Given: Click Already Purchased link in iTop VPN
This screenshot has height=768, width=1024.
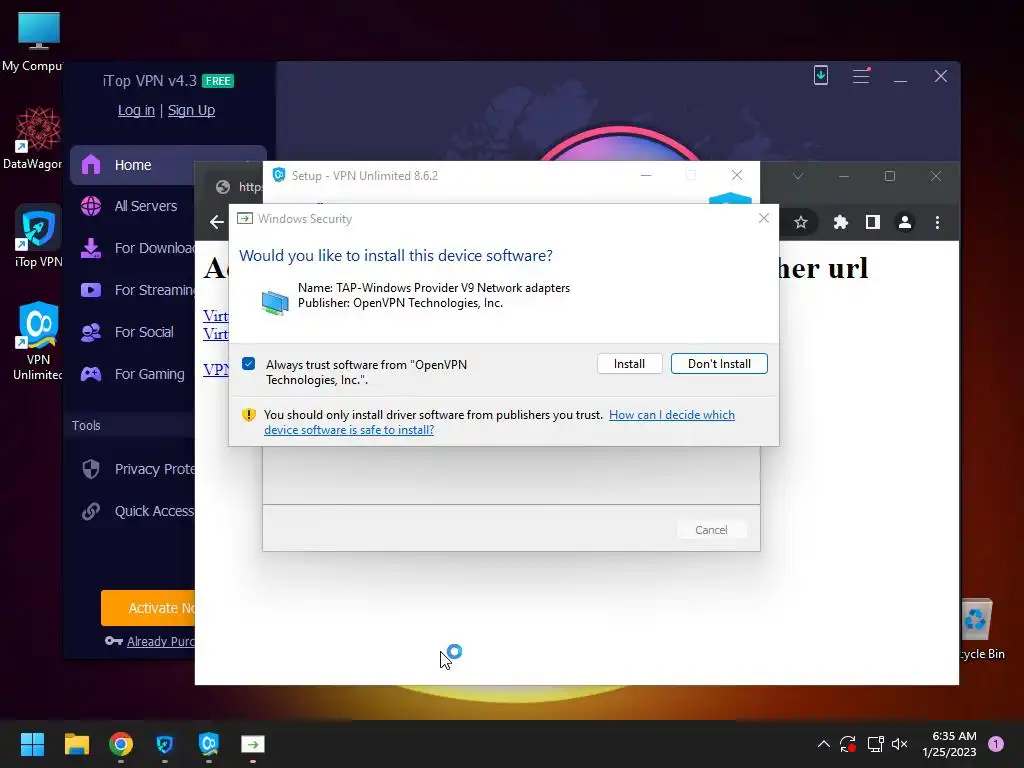Looking at the screenshot, I should click(161, 641).
